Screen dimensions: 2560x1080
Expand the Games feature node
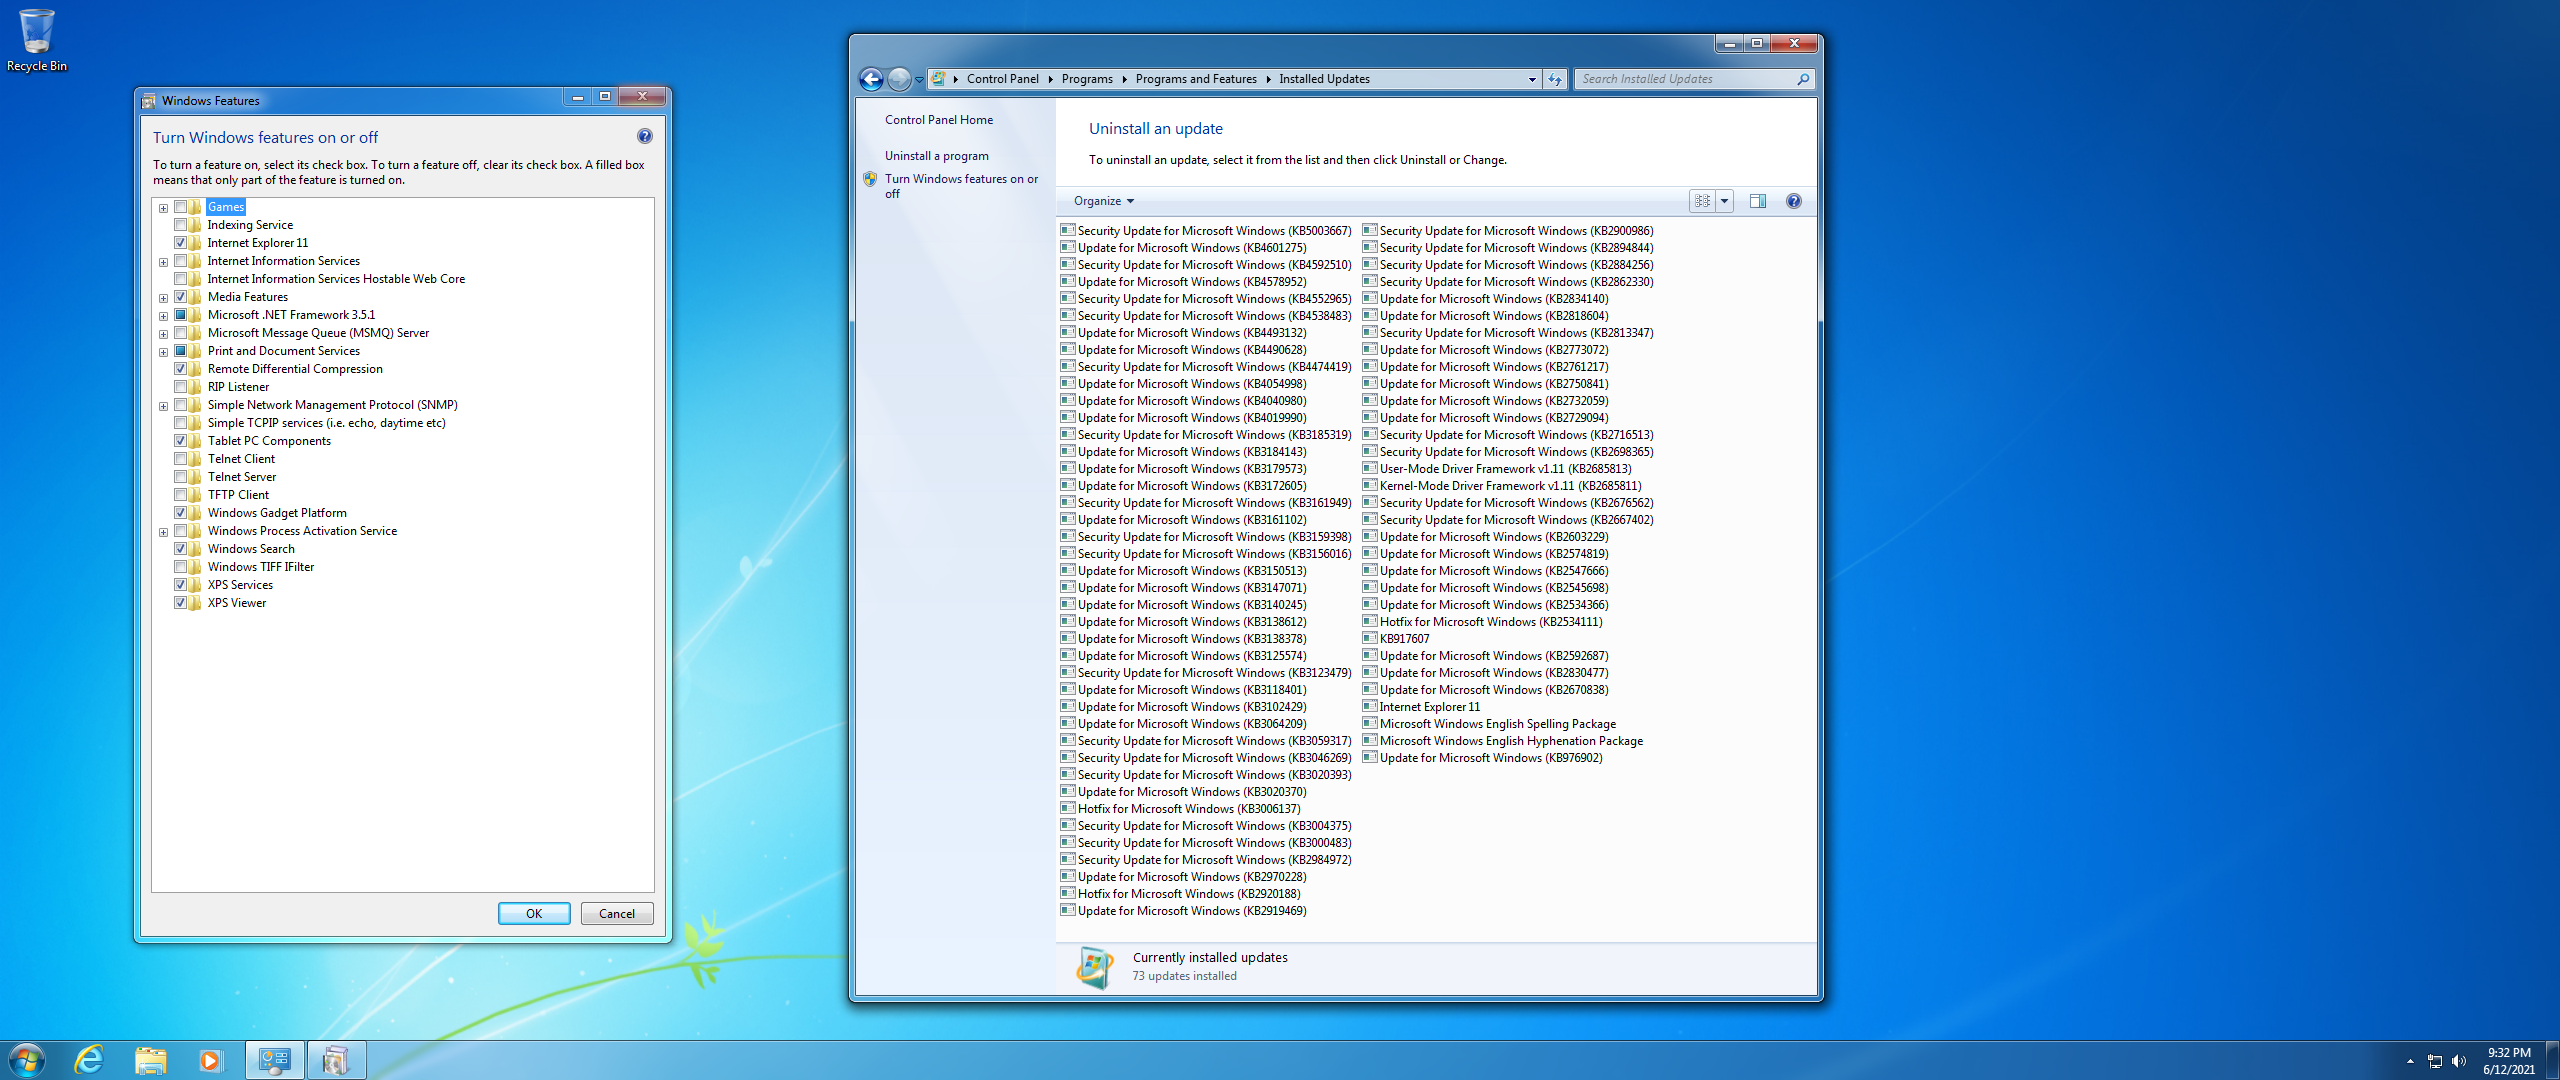click(x=163, y=208)
